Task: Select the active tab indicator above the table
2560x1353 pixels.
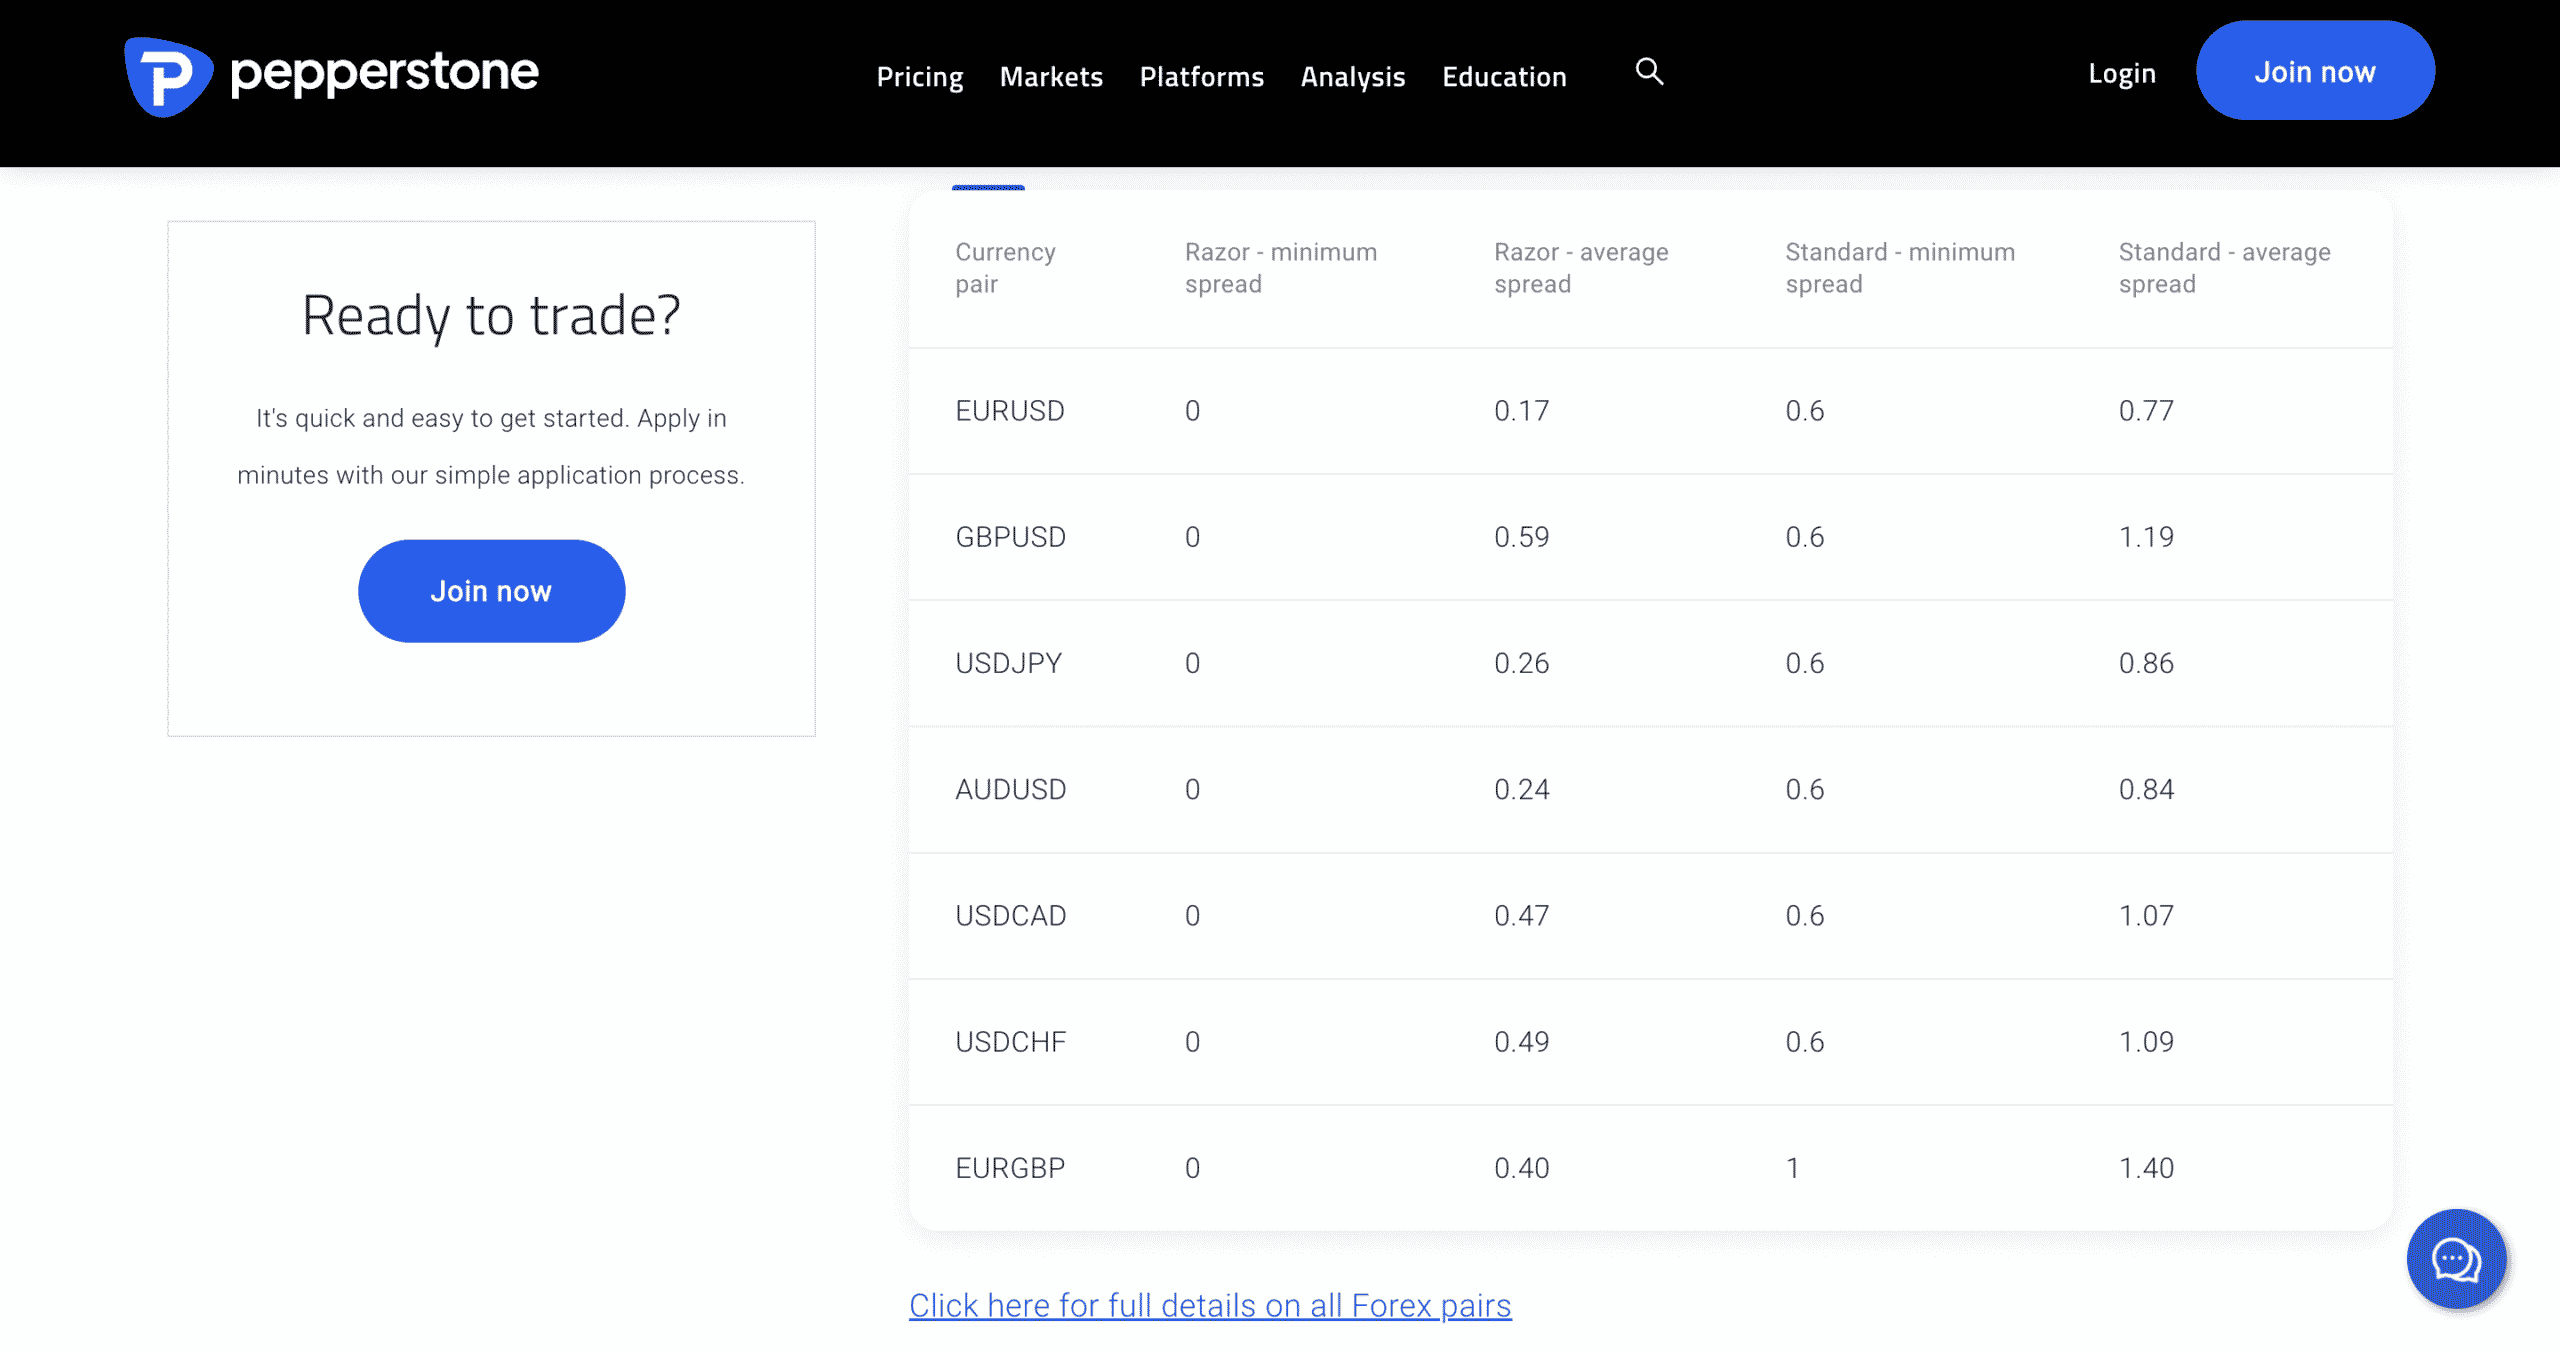Action: (988, 187)
